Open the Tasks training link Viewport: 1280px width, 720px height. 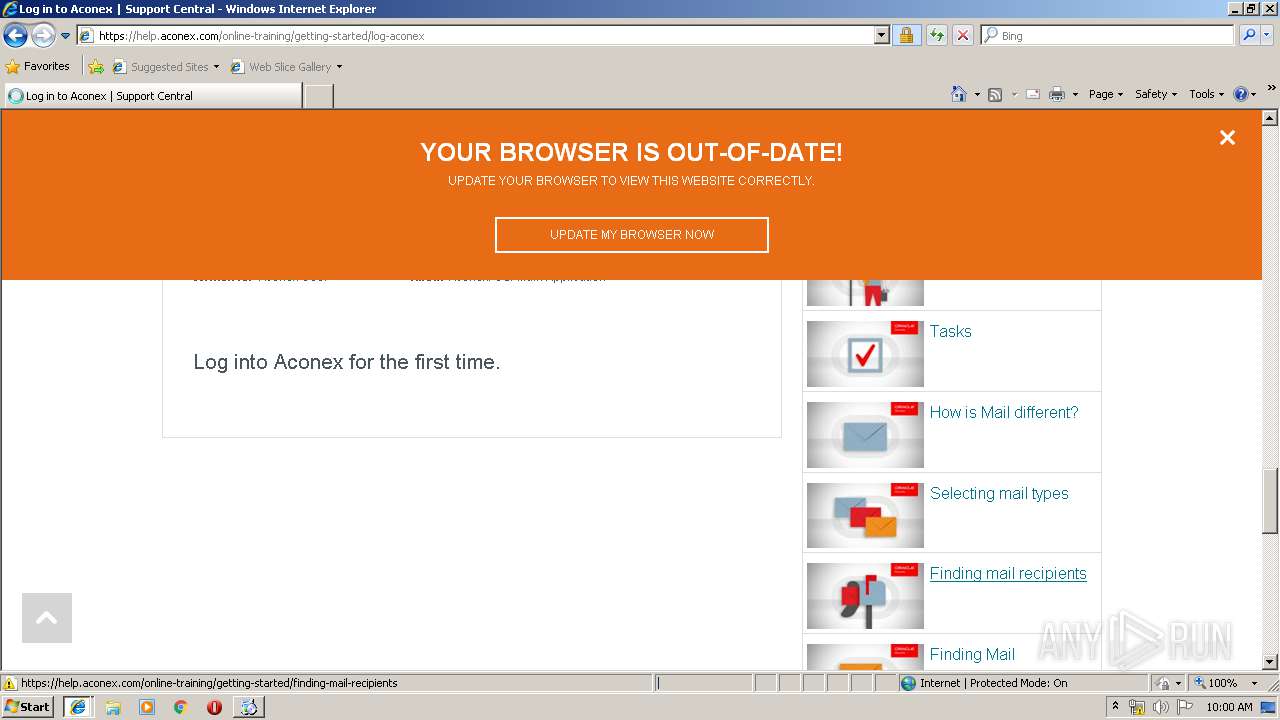(x=950, y=332)
